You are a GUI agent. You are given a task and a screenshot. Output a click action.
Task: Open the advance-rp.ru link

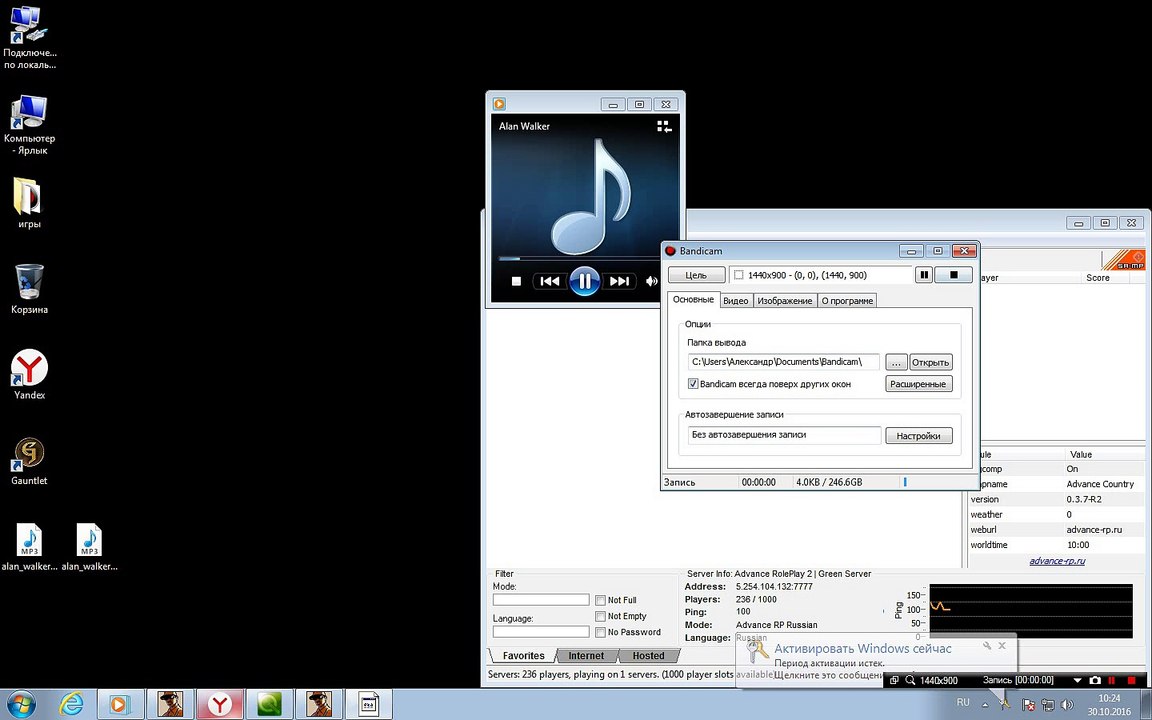point(1057,561)
